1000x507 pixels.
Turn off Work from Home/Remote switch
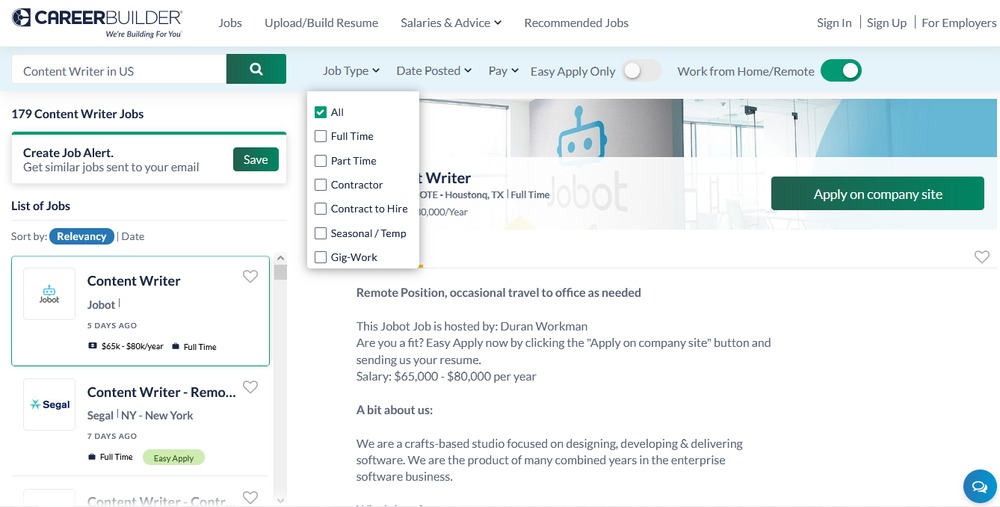pyautogui.click(x=841, y=71)
